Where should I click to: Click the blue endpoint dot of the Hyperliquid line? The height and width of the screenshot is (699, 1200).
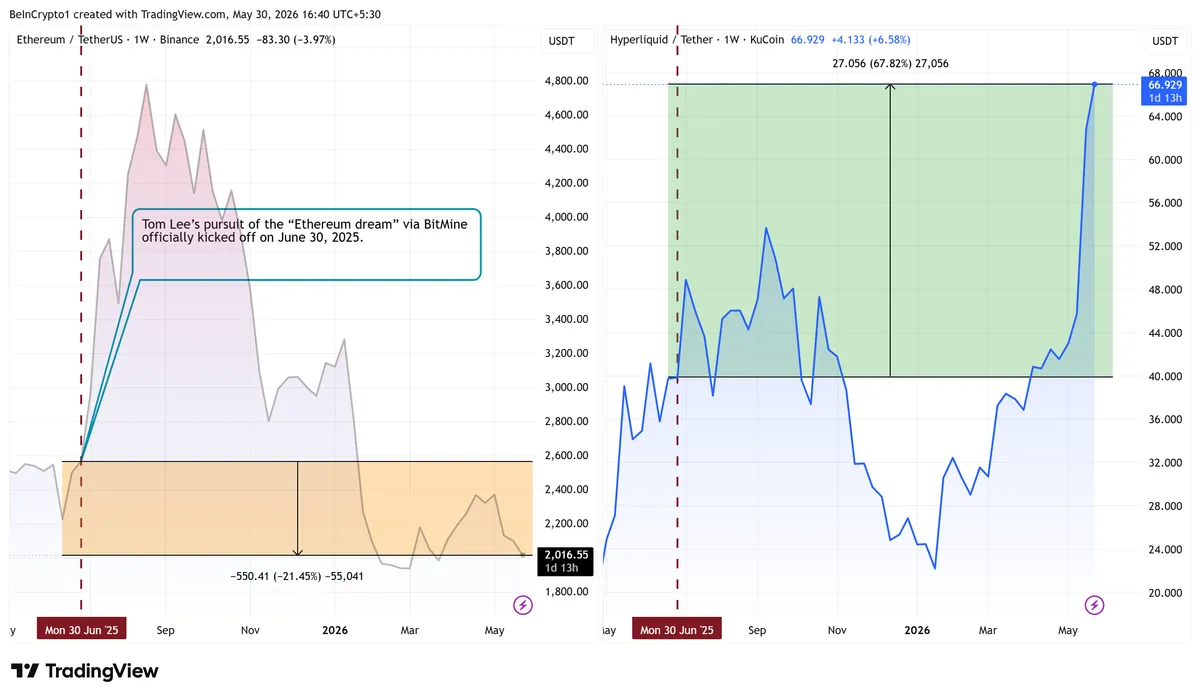coord(1095,84)
